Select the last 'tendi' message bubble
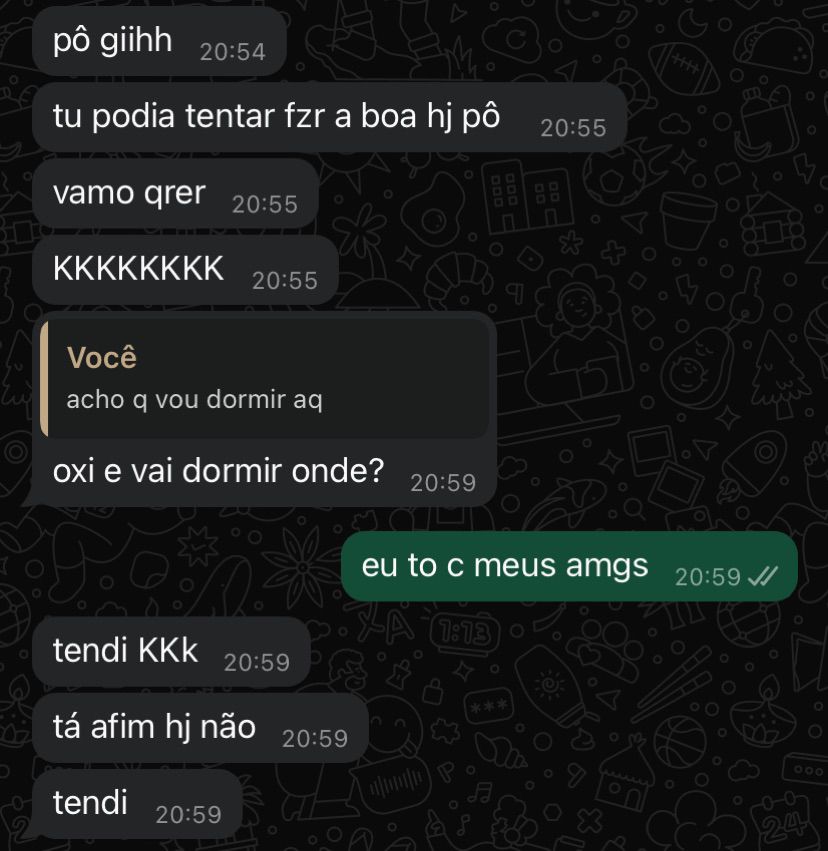The height and width of the screenshot is (851, 828). [x=137, y=804]
